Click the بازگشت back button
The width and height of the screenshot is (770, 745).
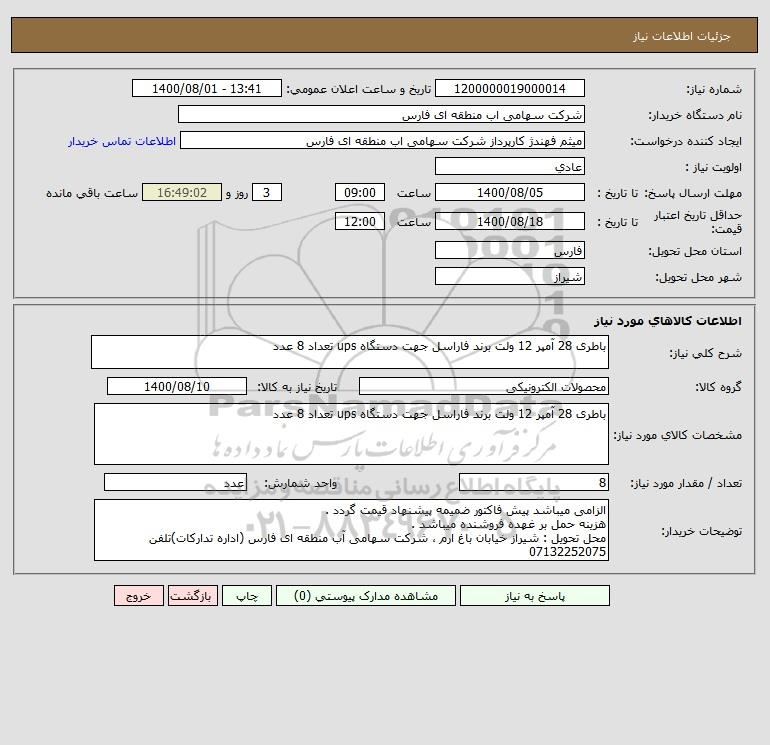tap(192, 596)
